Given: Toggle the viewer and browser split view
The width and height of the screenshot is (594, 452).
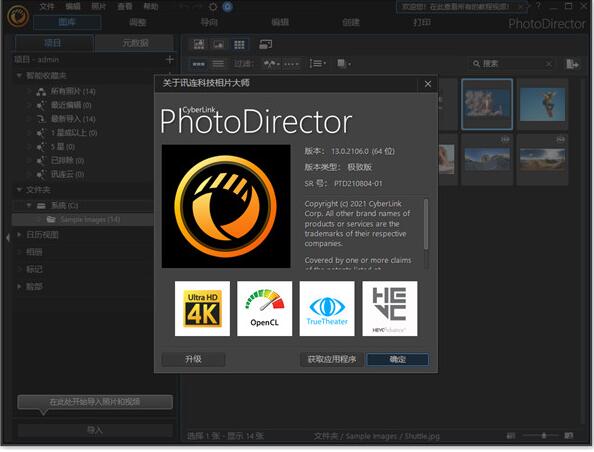Looking at the screenshot, I should 199,45.
